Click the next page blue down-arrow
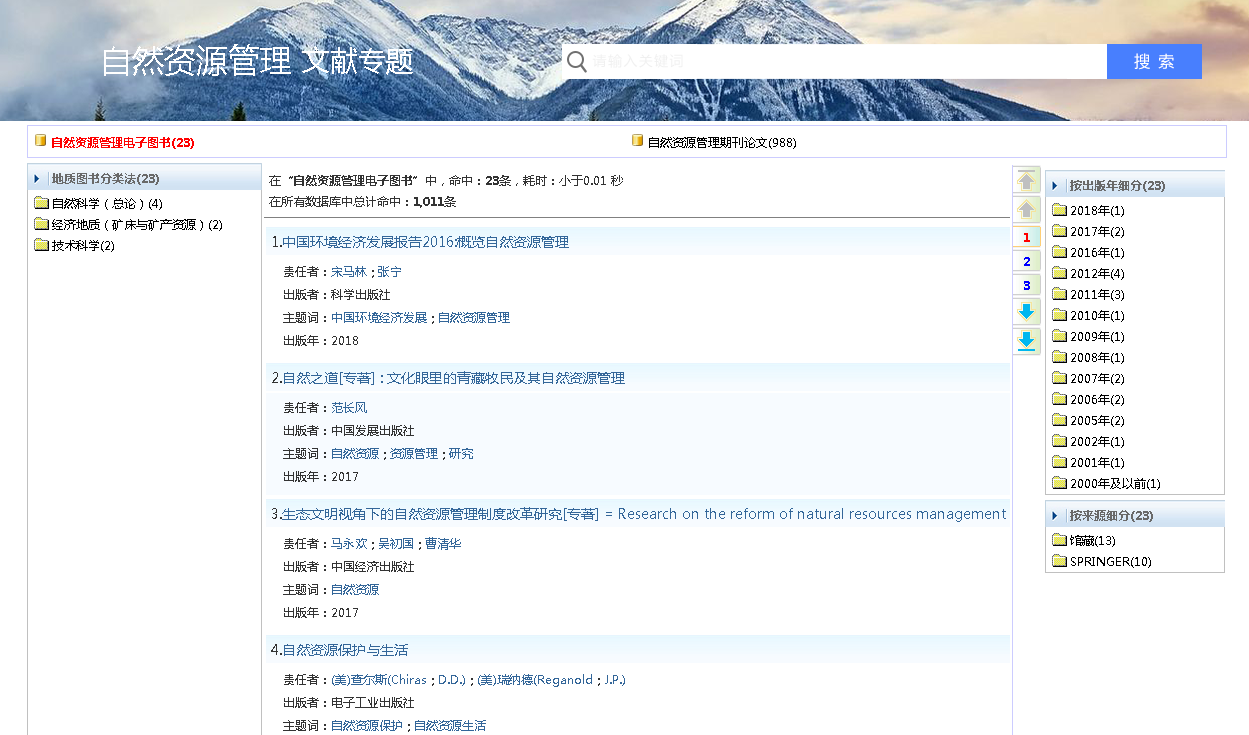The width and height of the screenshot is (1249, 735). point(1026,312)
